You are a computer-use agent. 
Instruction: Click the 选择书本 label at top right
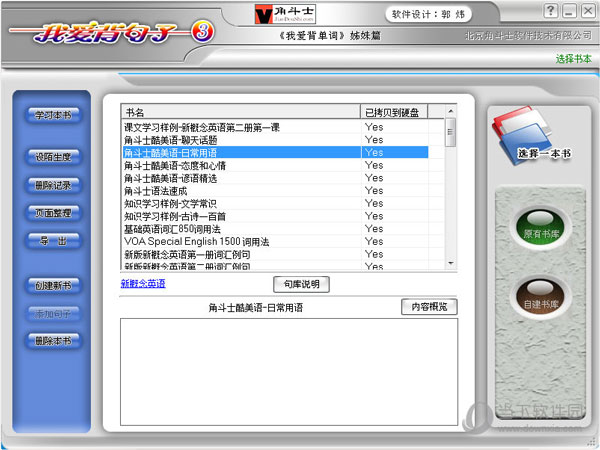click(x=574, y=59)
